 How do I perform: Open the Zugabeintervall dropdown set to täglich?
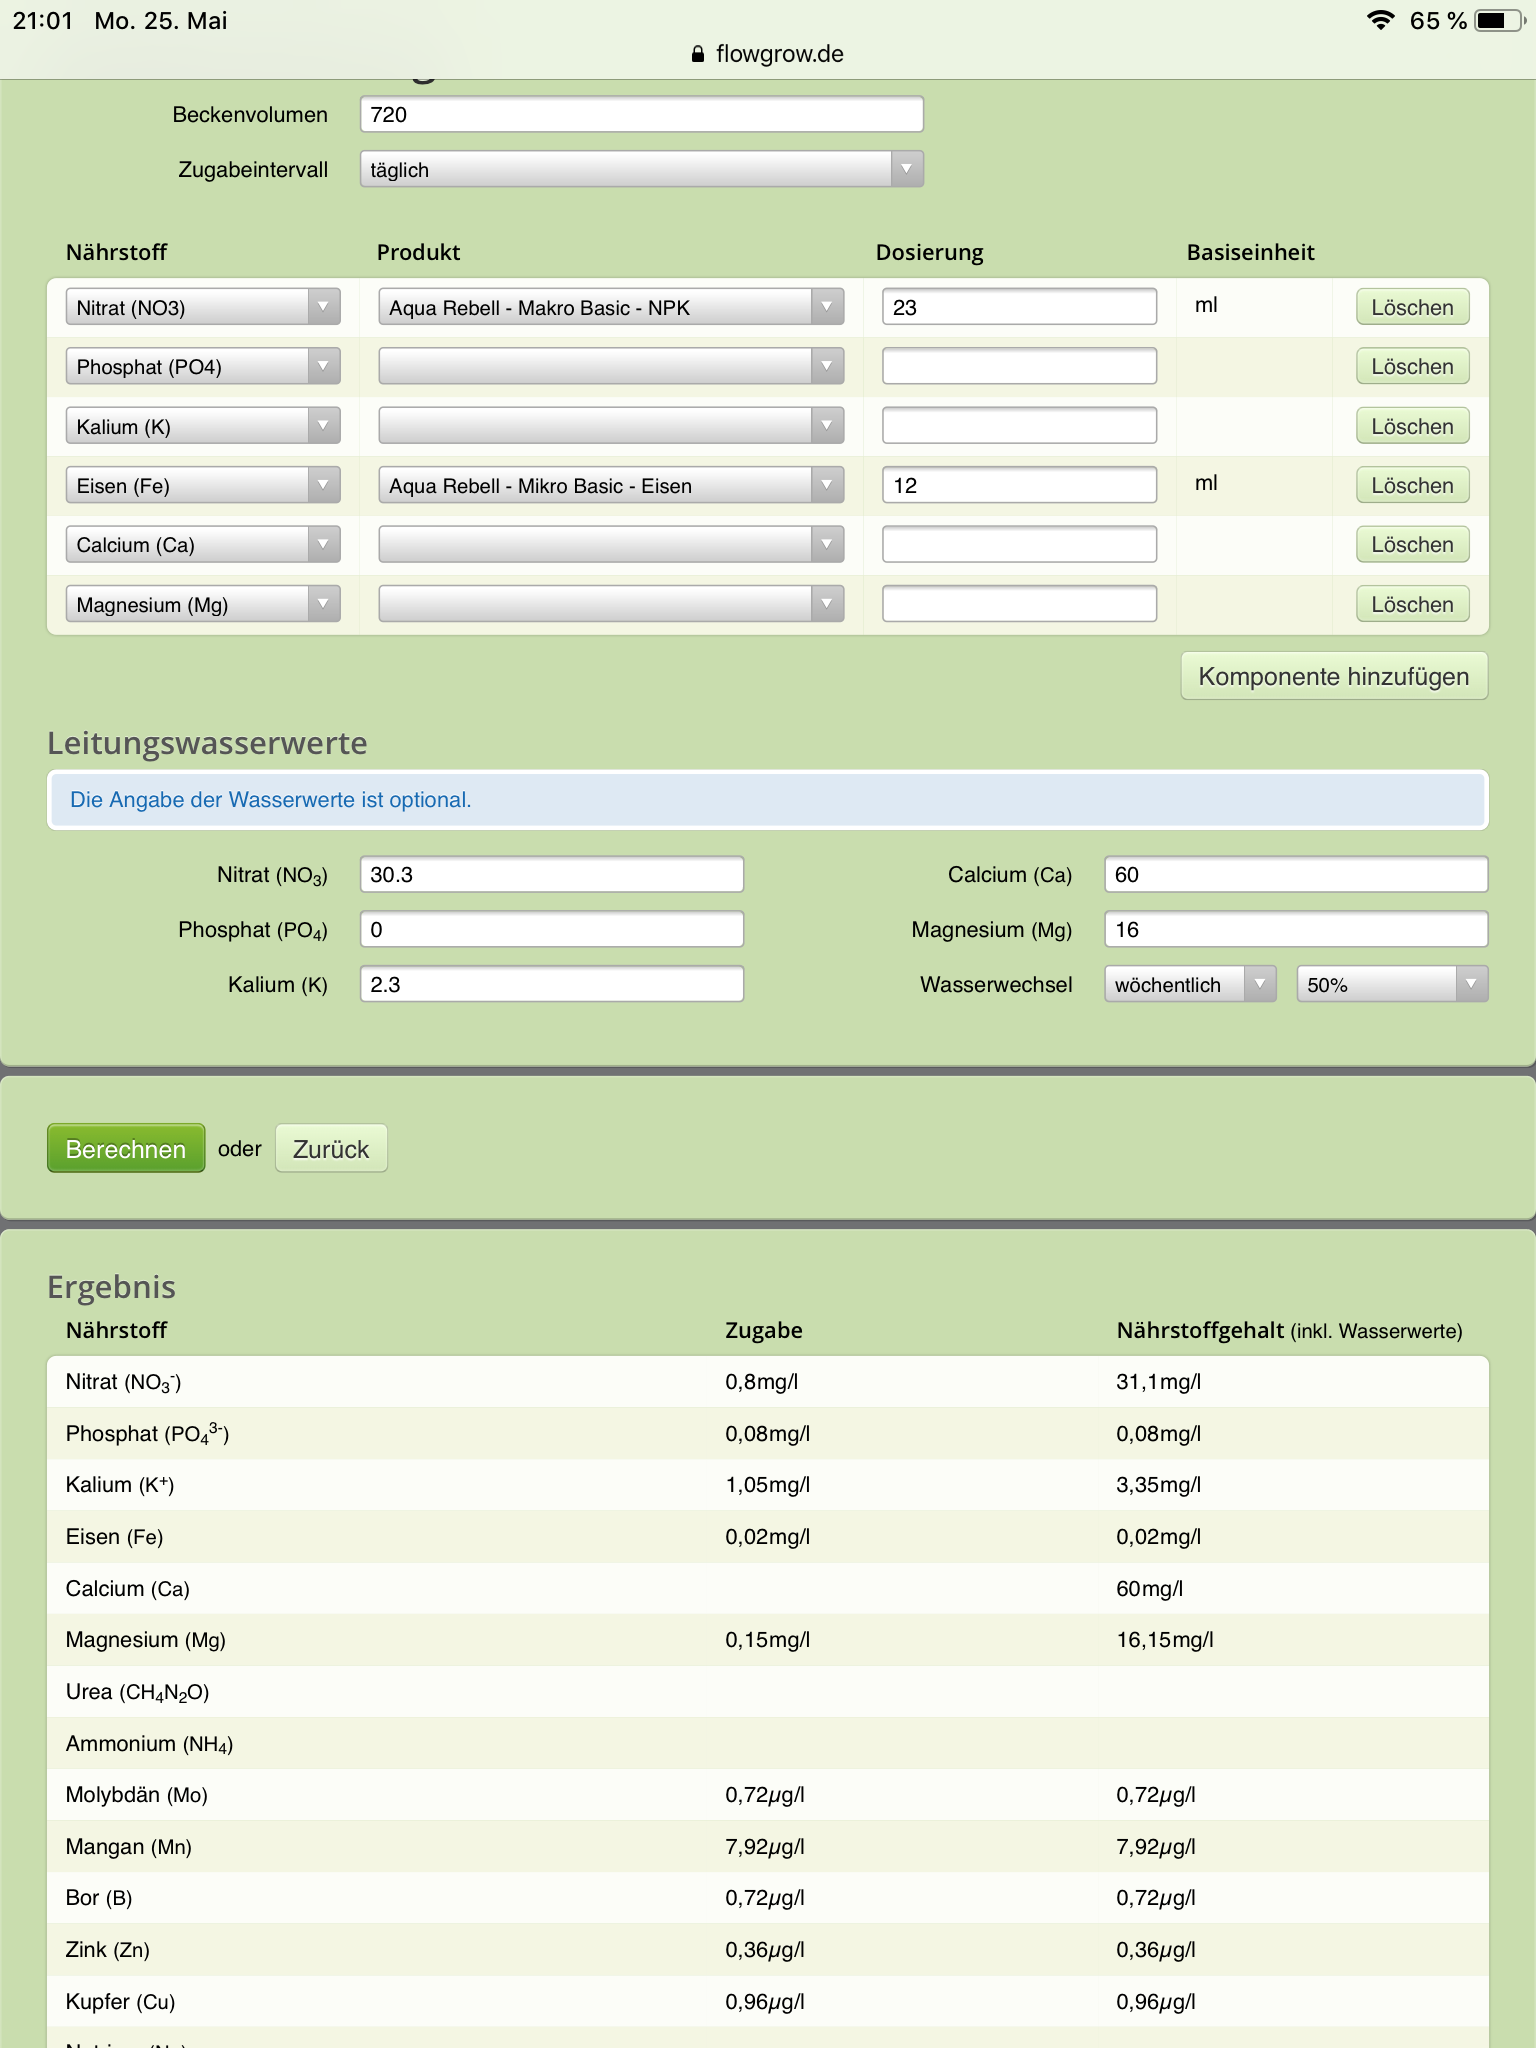pos(641,169)
